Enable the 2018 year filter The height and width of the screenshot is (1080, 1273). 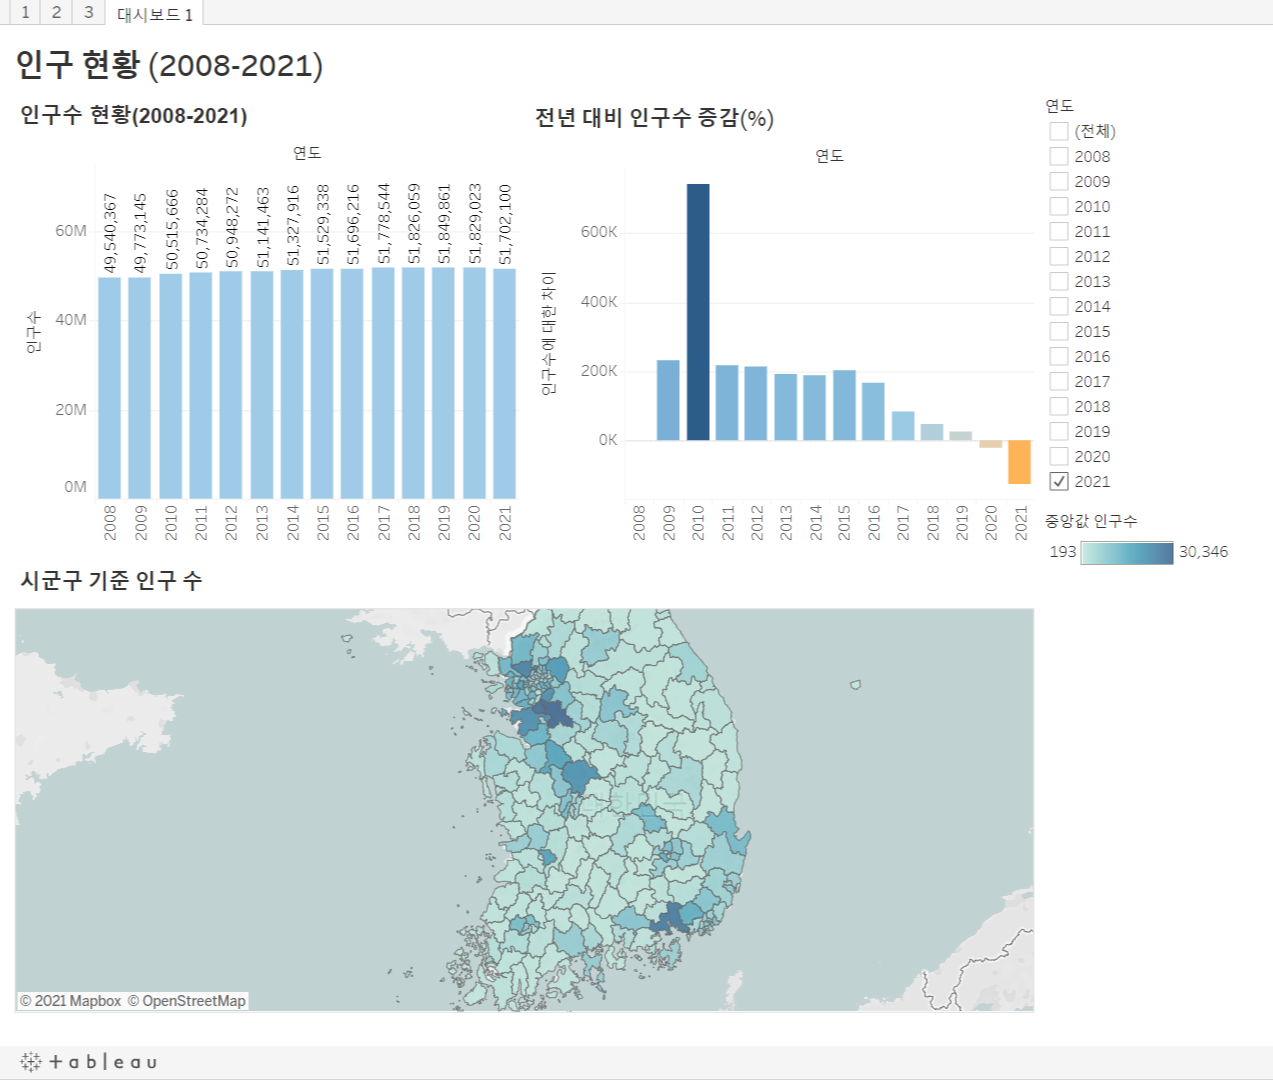1059,406
